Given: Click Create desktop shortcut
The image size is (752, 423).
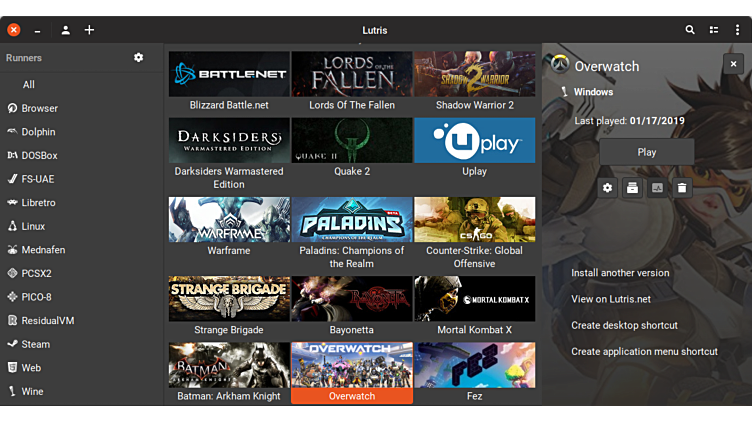Looking at the screenshot, I should (624, 325).
